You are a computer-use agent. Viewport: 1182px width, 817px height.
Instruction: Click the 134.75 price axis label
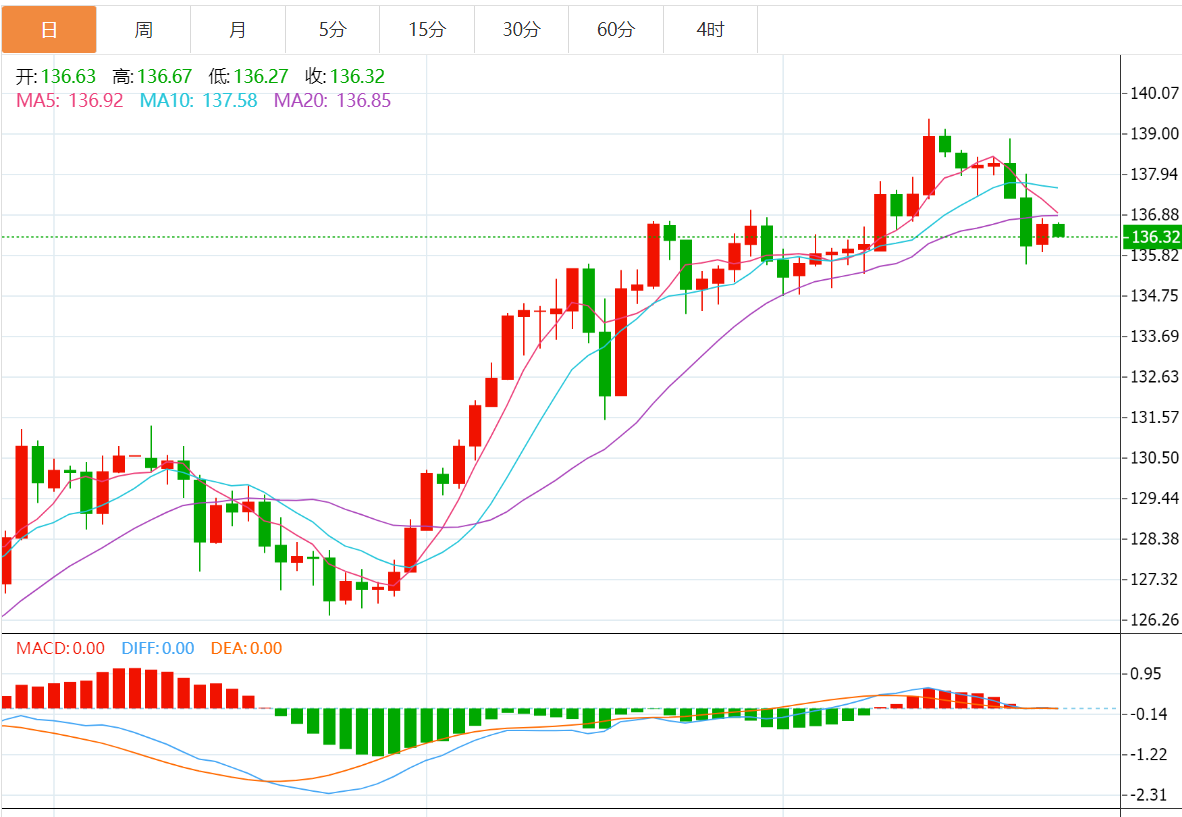(1154, 296)
